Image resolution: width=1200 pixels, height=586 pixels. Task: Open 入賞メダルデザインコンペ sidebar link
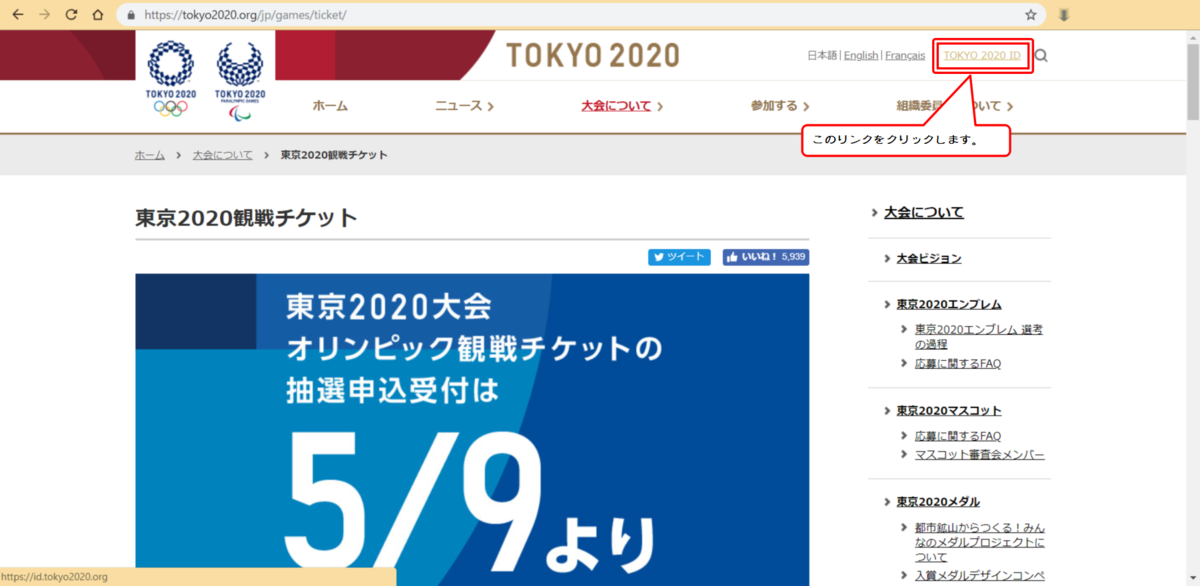980,576
